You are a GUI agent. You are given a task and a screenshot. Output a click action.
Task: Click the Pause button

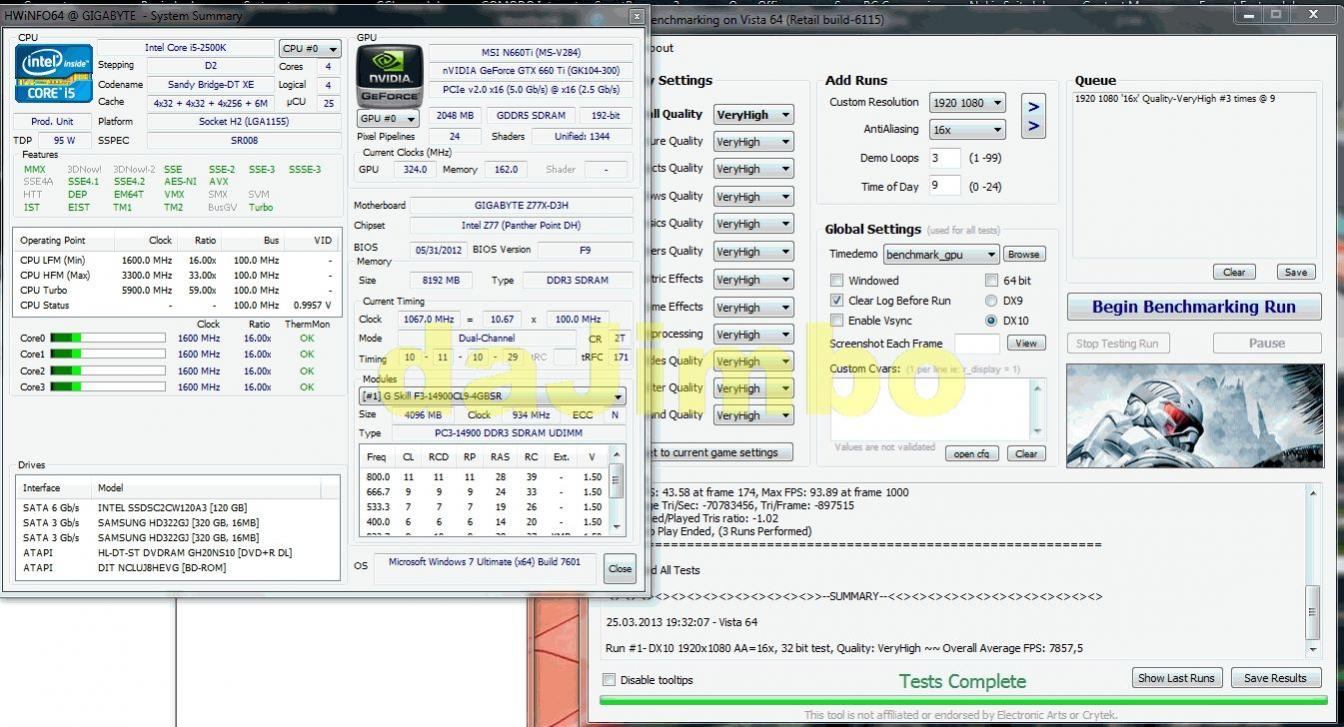(1266, 343)
